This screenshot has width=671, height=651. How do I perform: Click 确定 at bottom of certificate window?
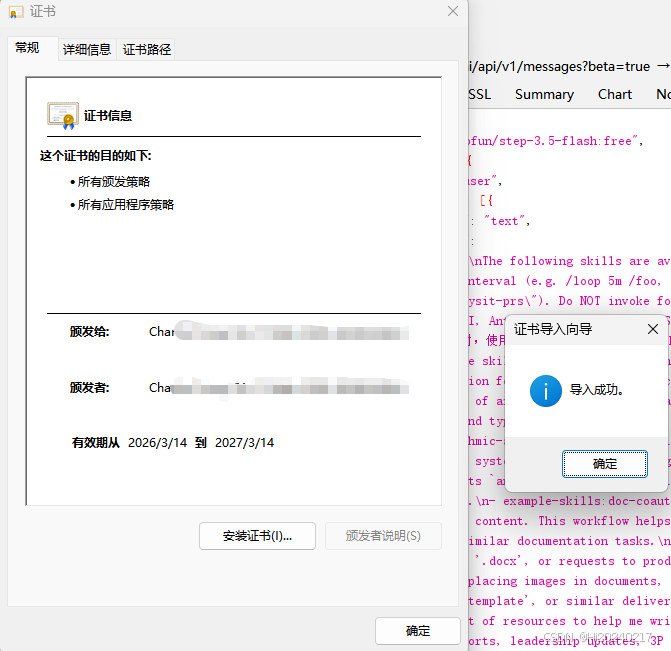click(x=418, y=631)
